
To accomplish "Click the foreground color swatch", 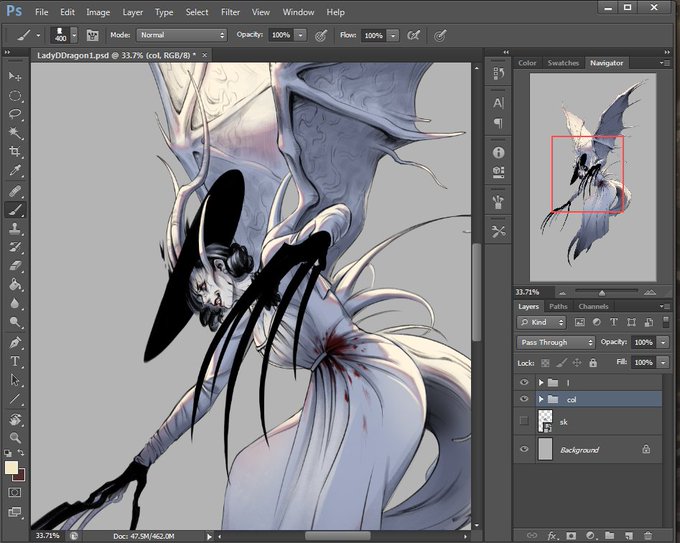I will (11, 468).
